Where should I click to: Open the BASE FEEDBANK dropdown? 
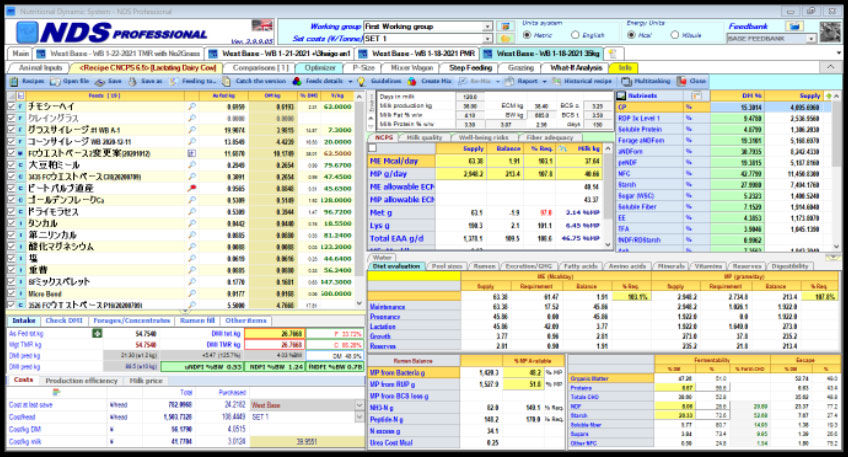[811, 38]
